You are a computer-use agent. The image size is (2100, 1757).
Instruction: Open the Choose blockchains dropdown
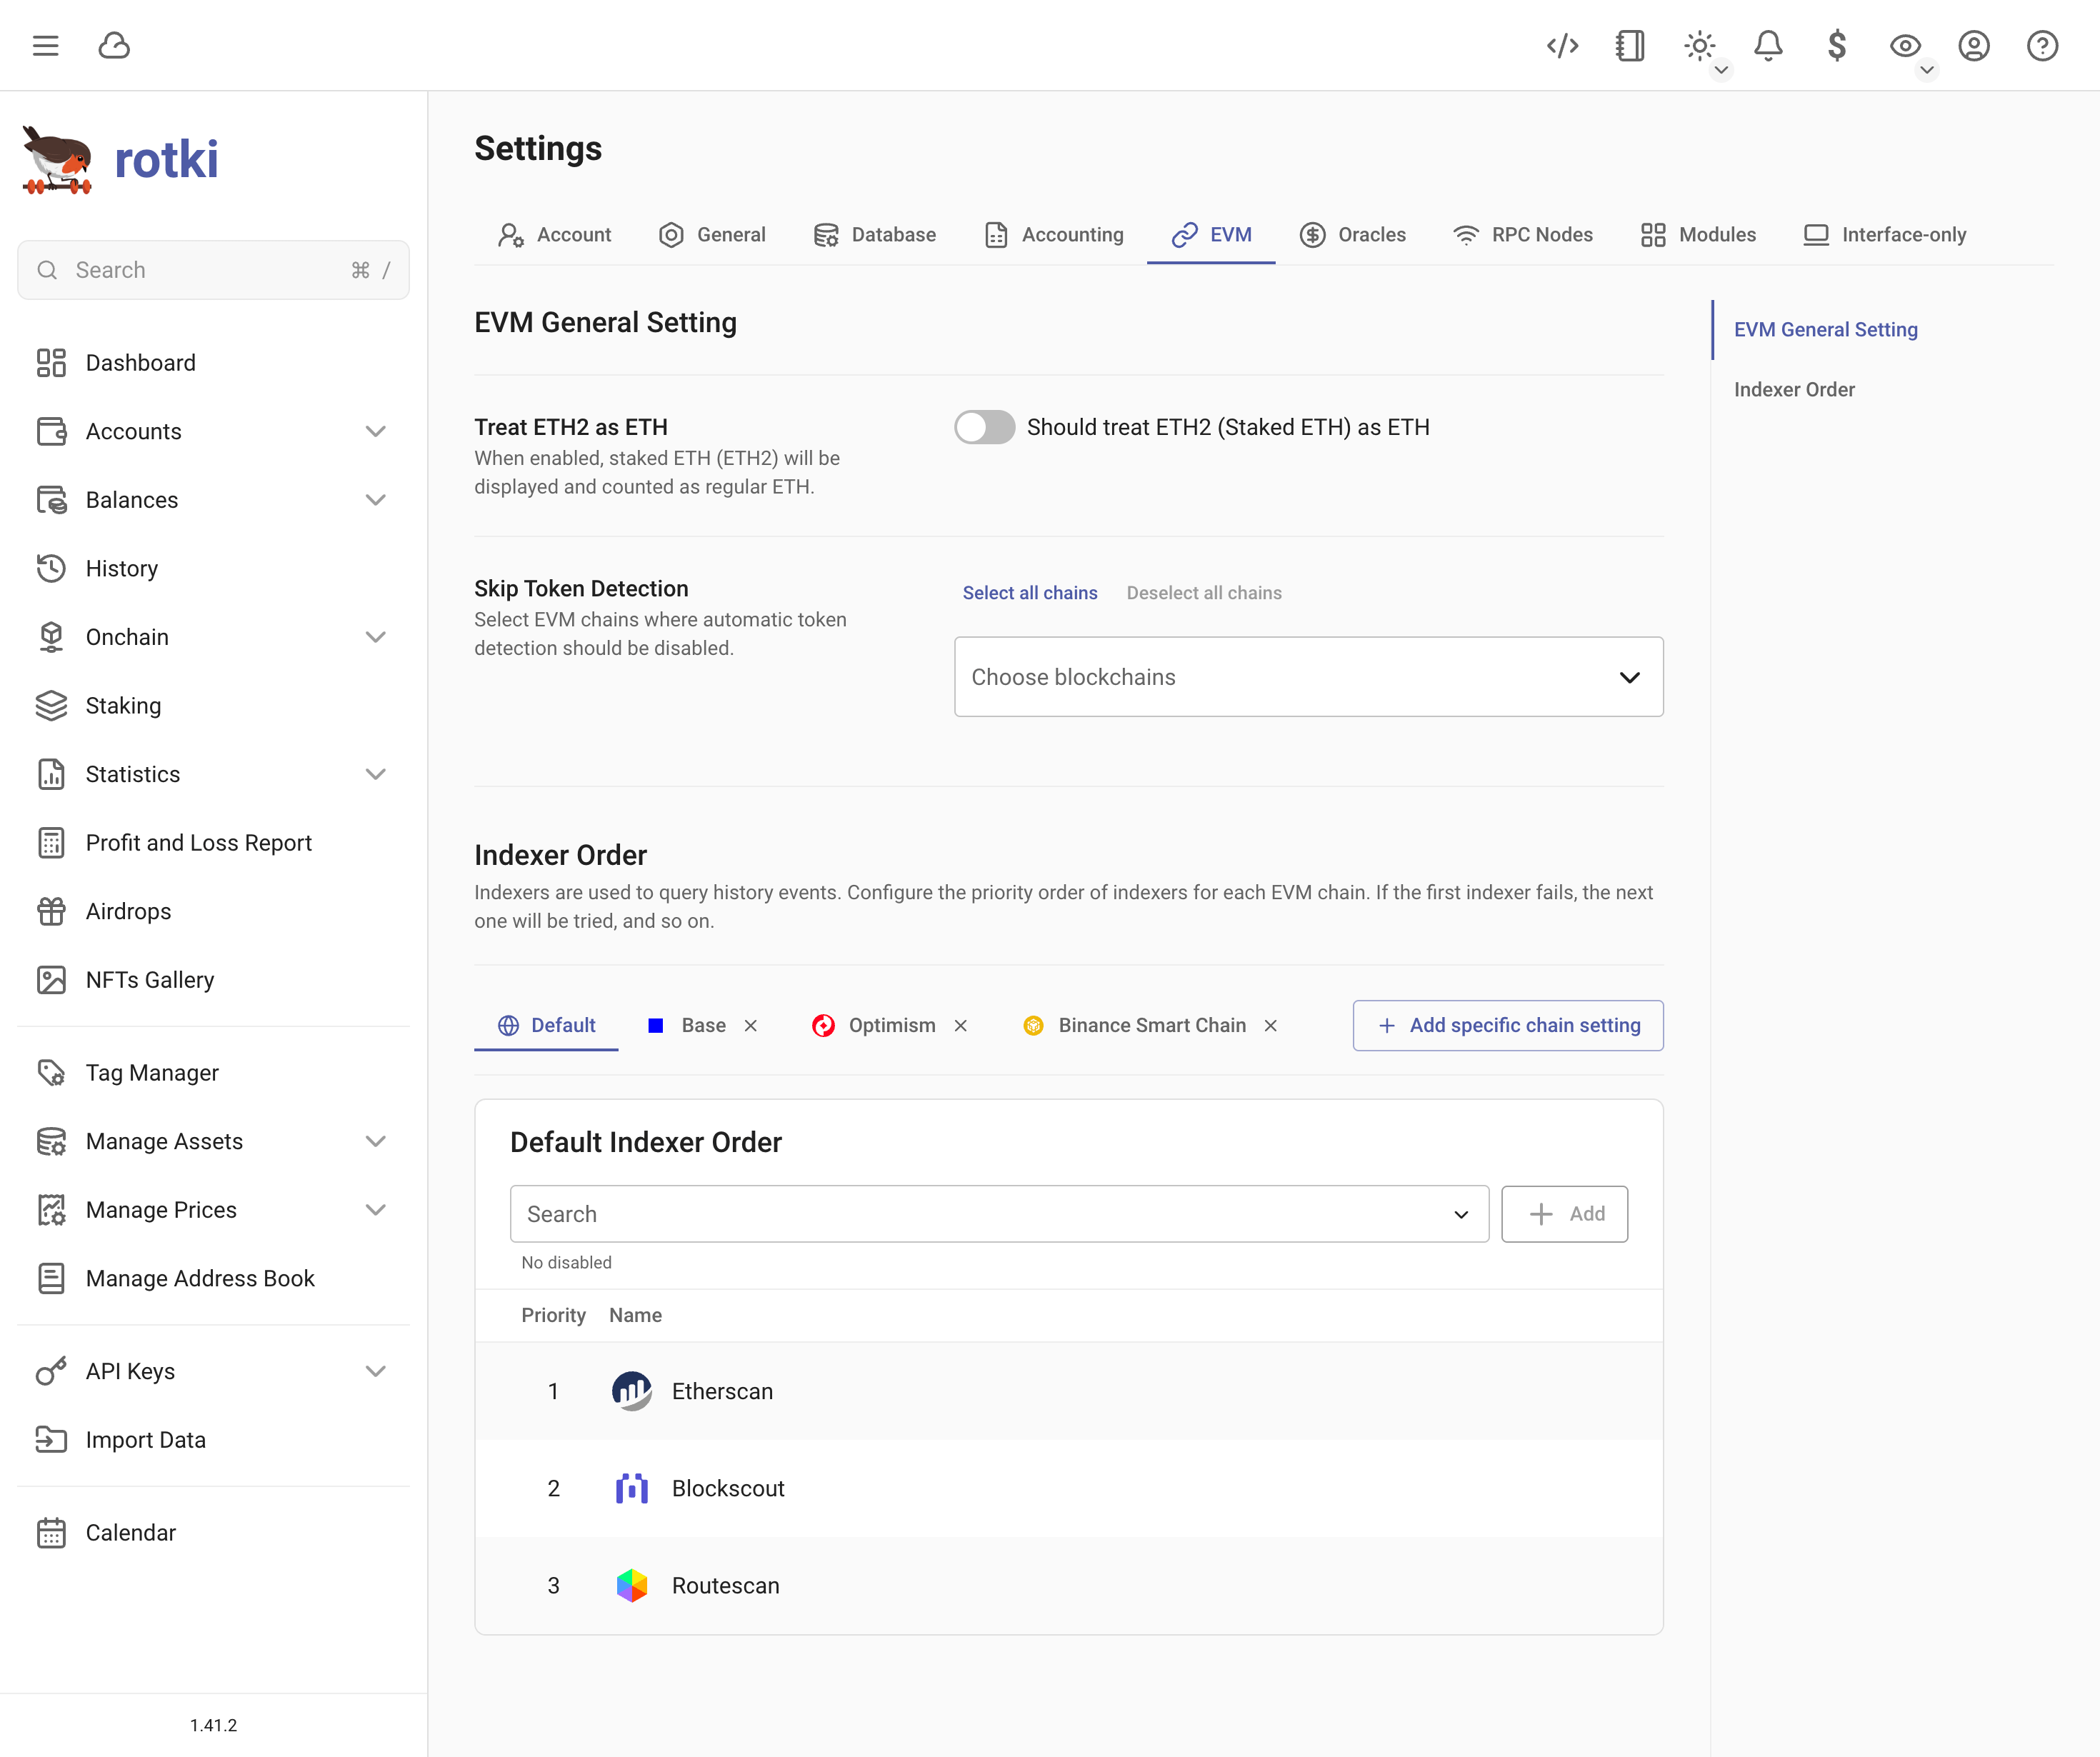pos(1308,677)
